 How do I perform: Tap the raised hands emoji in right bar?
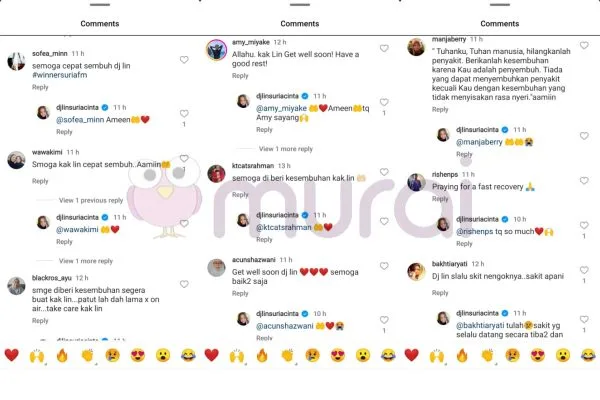tap(437, 356)
